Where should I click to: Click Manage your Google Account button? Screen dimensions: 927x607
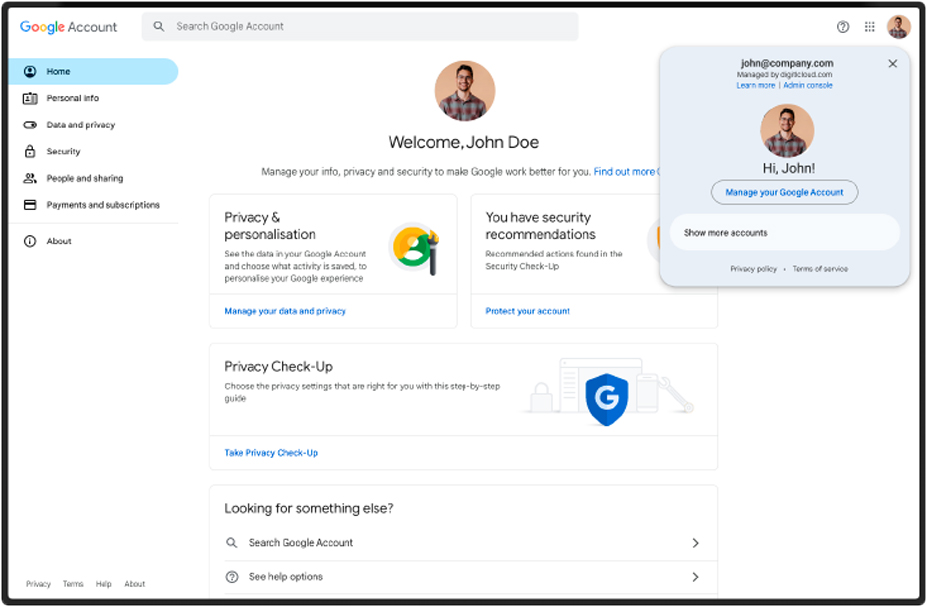[784, 192]
